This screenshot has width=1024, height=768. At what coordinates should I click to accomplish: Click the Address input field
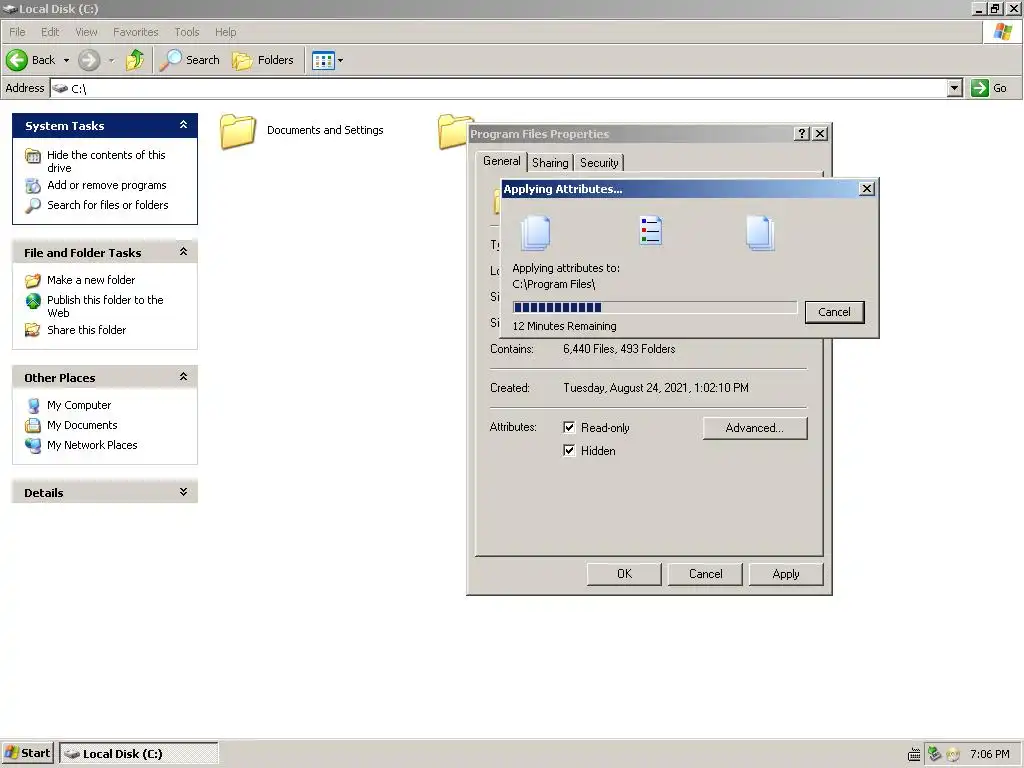click(x=500, y=88)
